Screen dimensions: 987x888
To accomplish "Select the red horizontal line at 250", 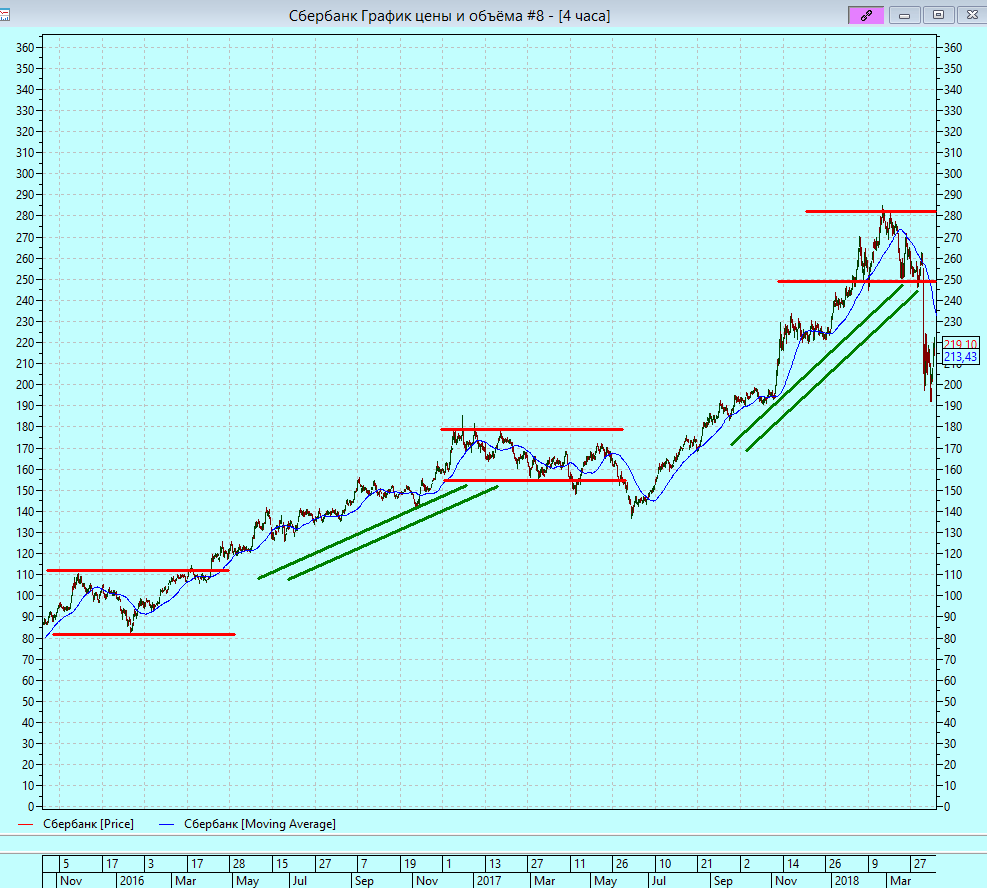I will click(x=857, y=281).
